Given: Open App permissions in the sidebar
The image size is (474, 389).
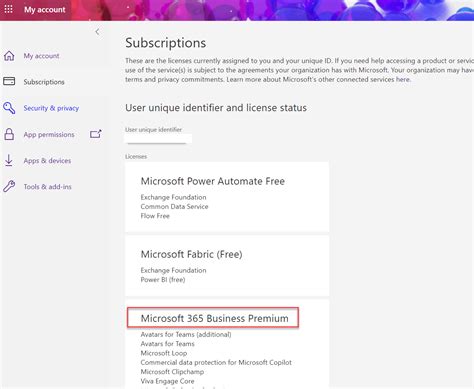Looking at the screenshot, I should [x=49, y=134].
